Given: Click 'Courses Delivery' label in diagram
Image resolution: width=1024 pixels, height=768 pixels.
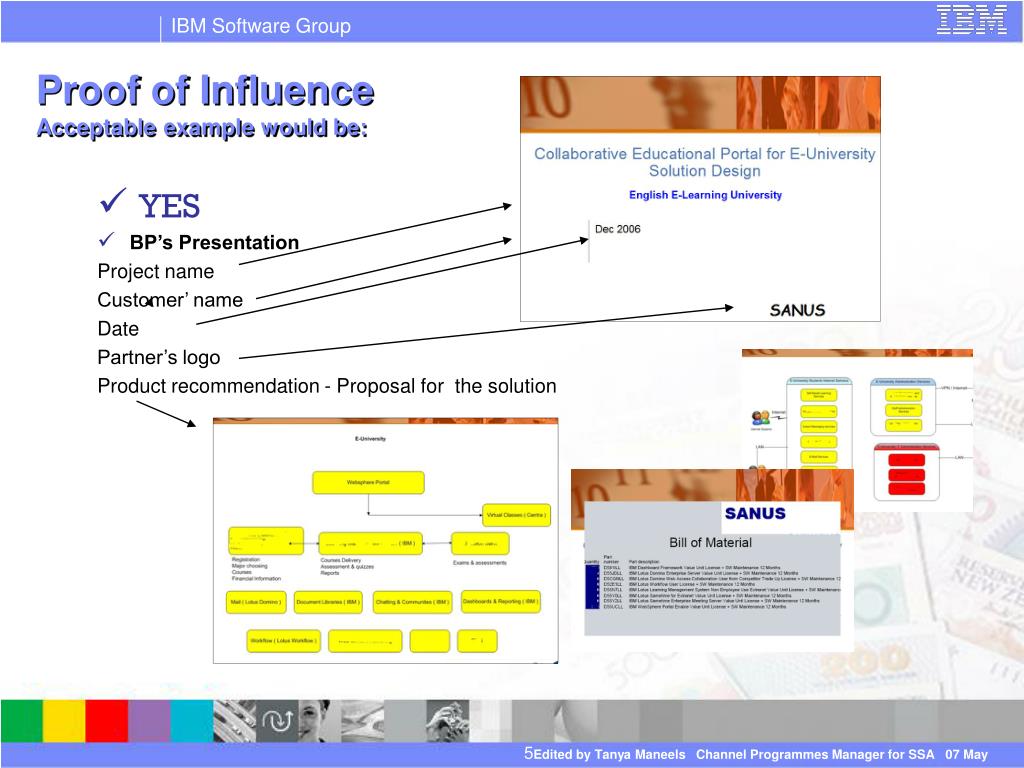Looking at the screenshot, I should pyautogui.click(x=340, y=560).
